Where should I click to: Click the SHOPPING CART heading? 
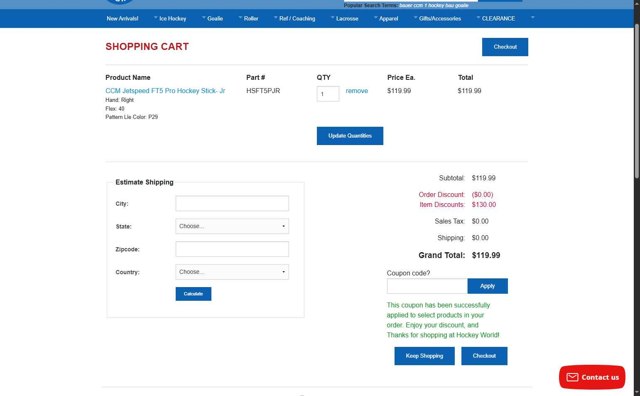(147, 47)
